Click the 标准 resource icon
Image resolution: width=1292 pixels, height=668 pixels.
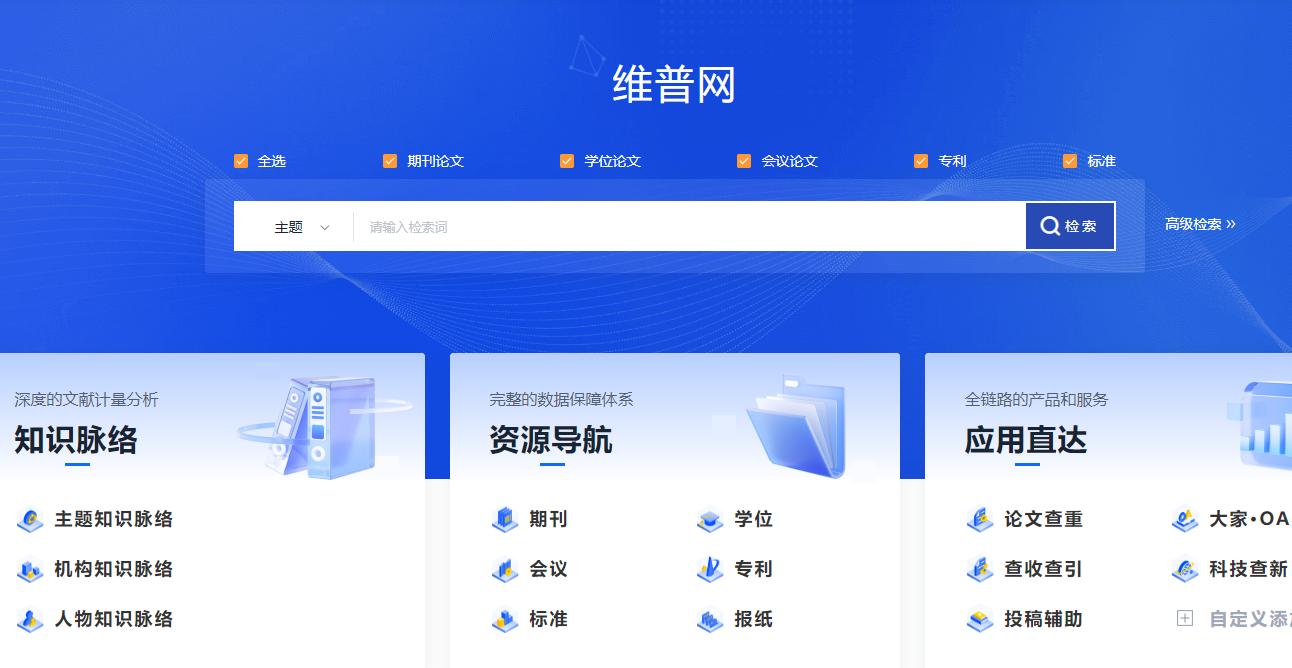click(x=505, y=620)
